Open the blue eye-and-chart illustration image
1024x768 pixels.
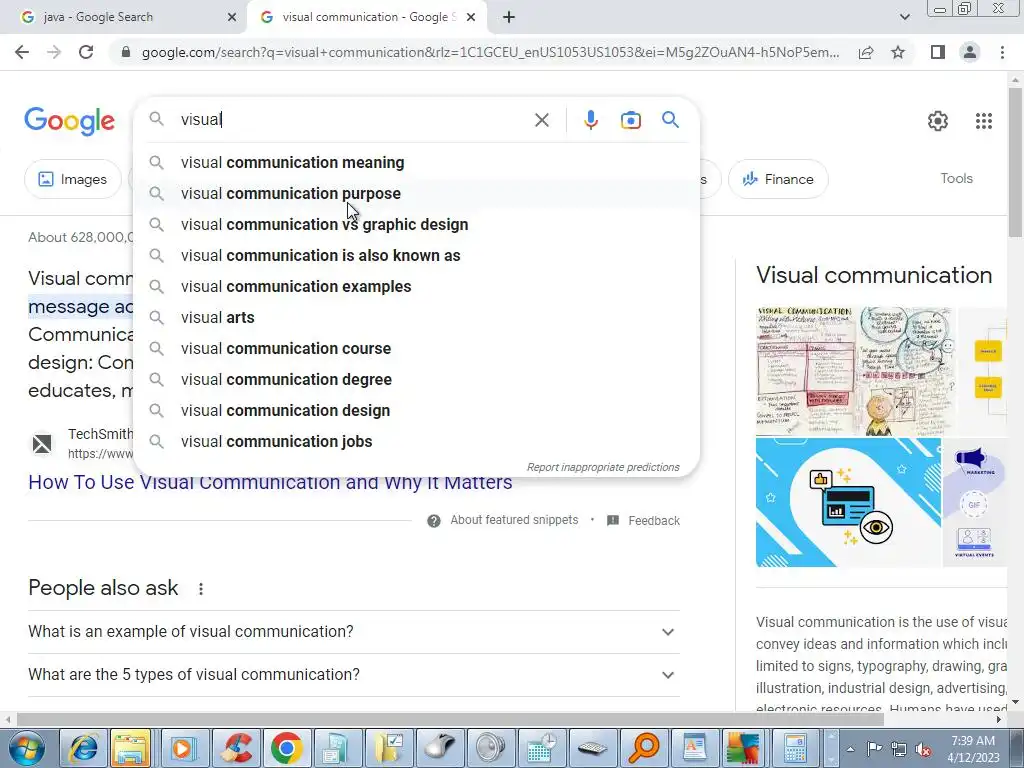848,502
